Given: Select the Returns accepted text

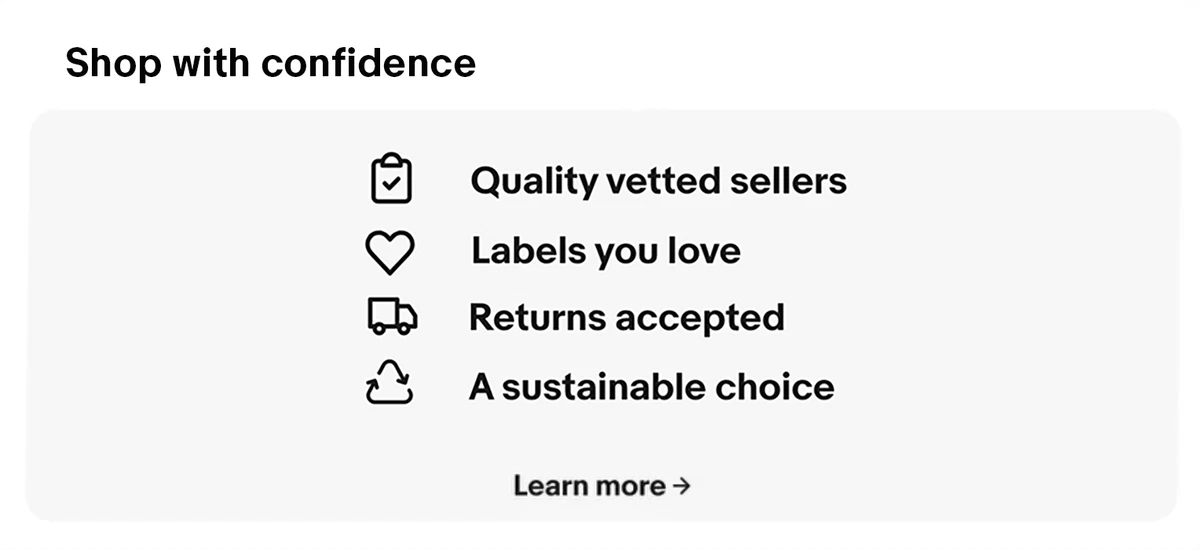Looking at the screenshot, I should 626,318.
